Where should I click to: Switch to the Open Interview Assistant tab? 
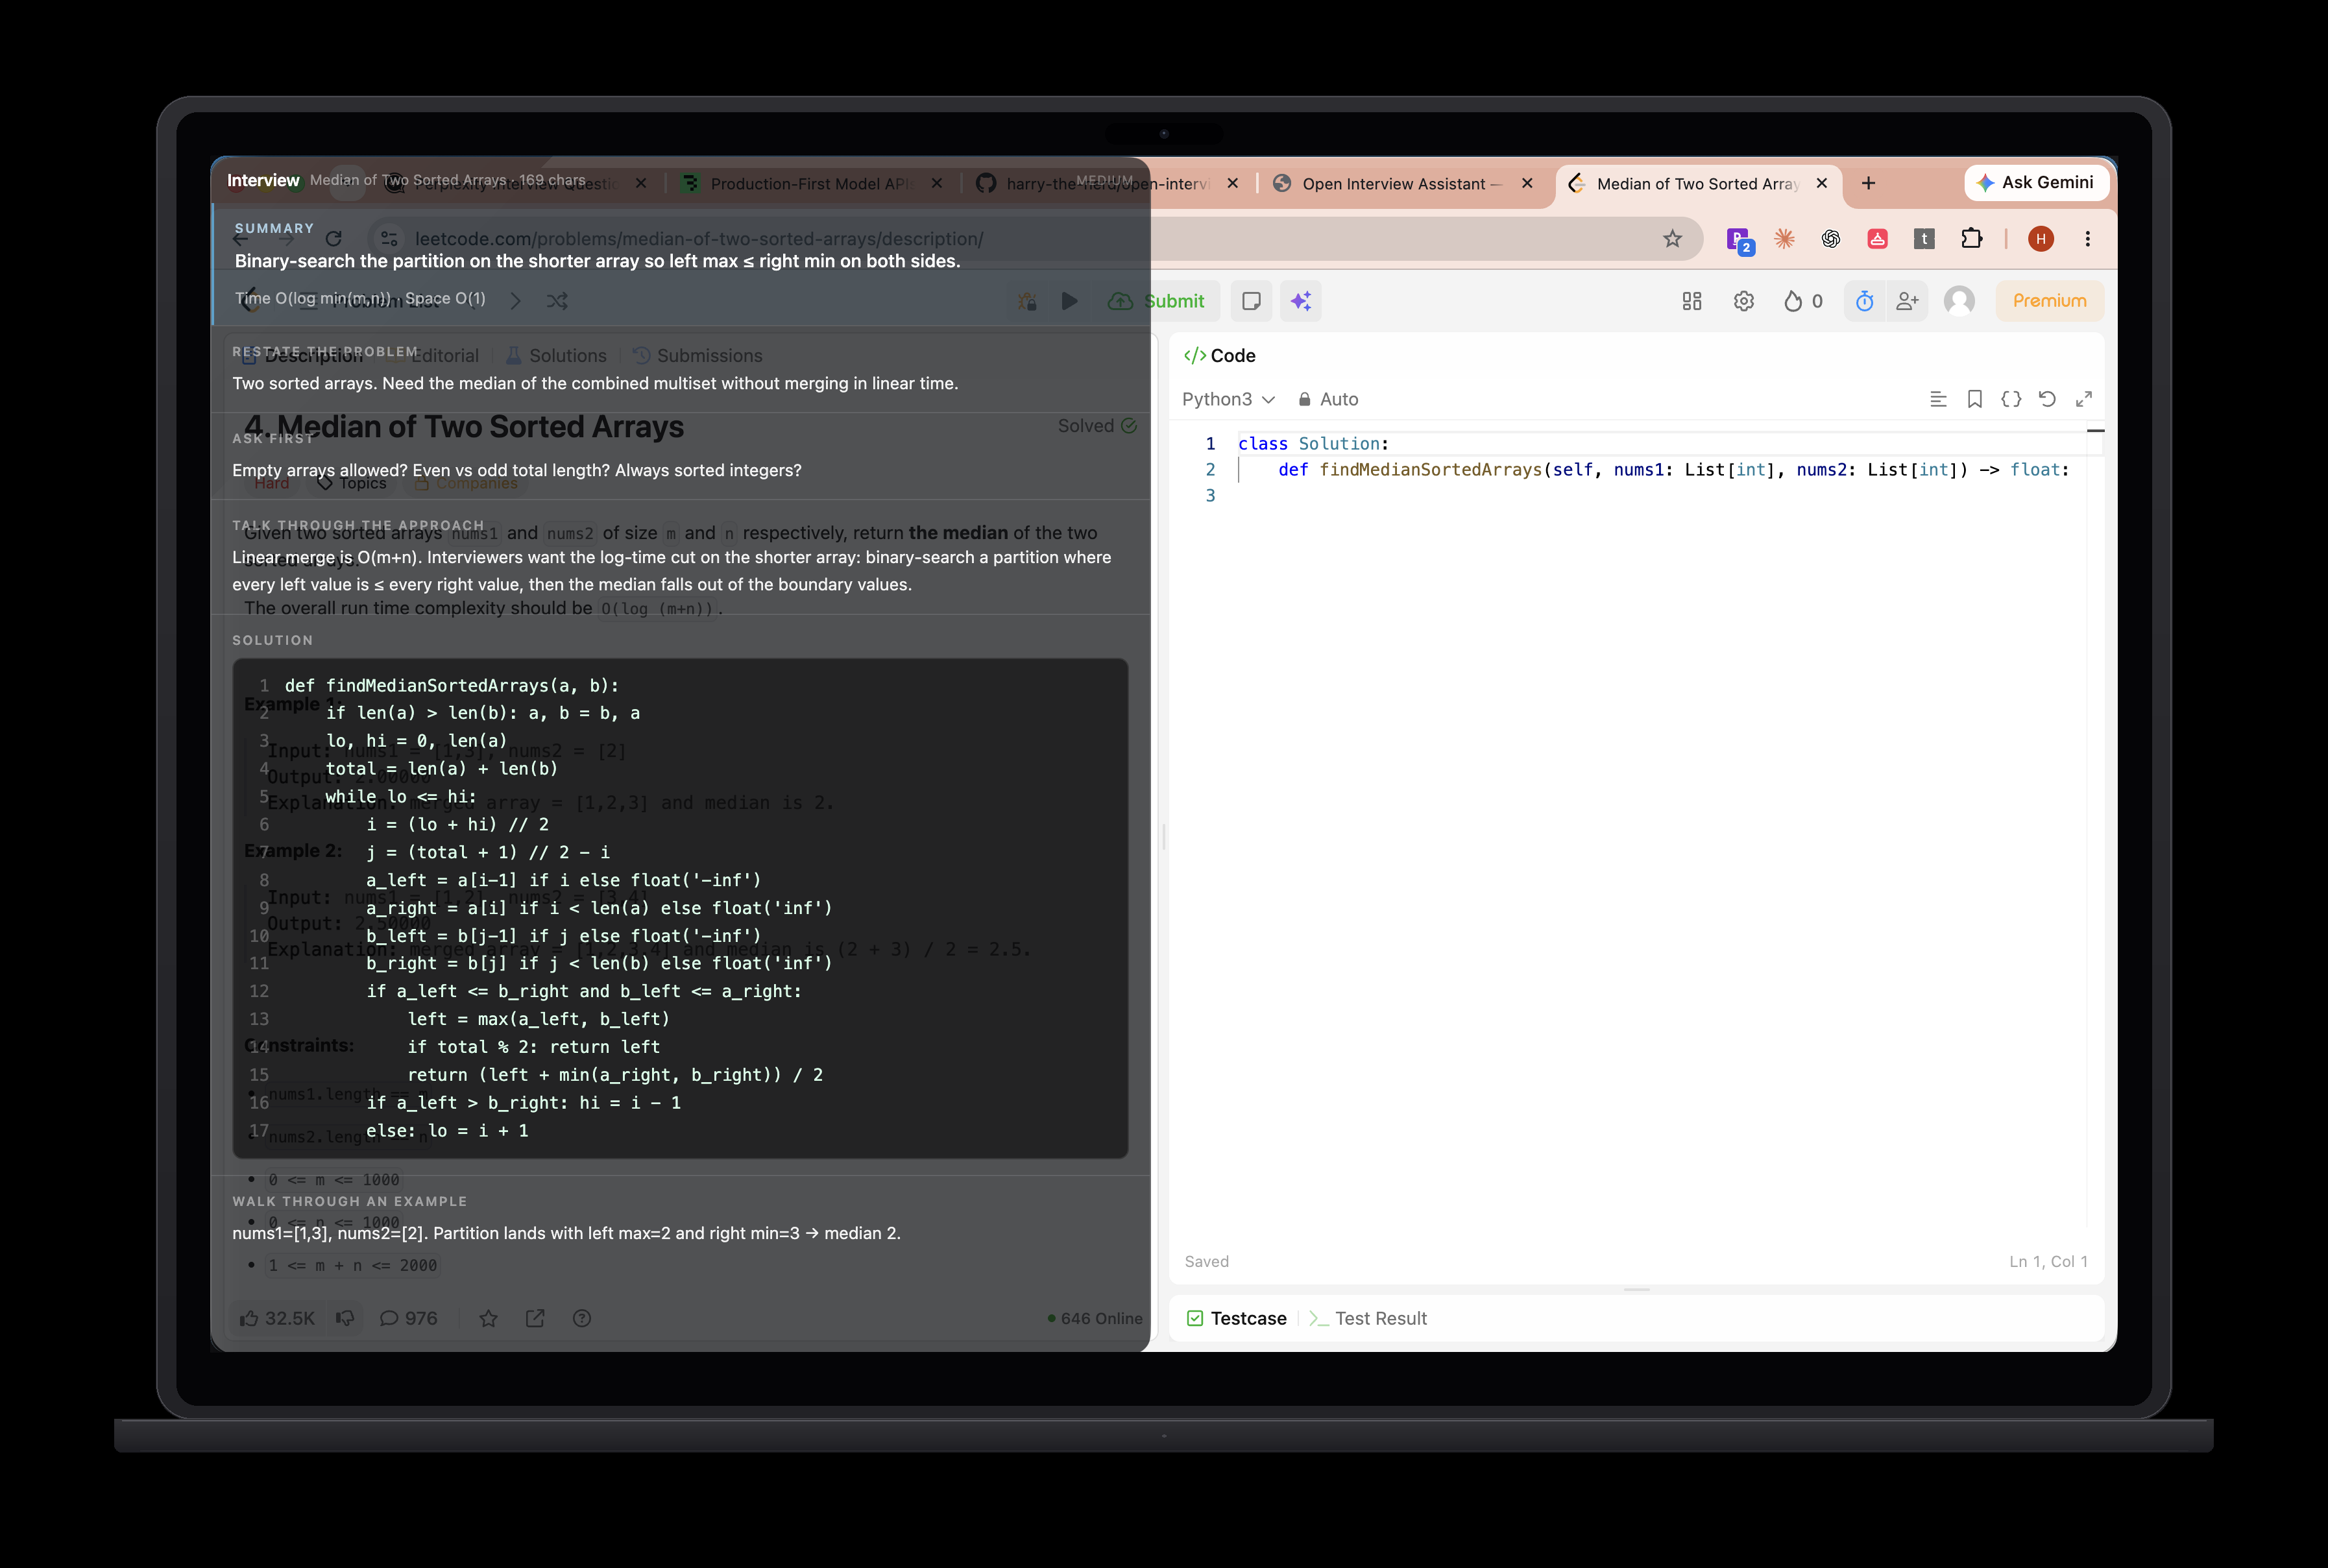click(1400, 184)
